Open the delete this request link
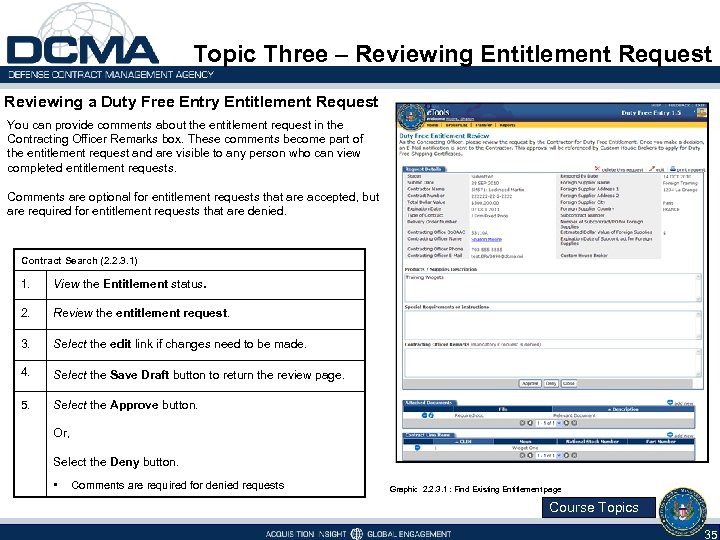Image resolution: width=720 pixels, height=540 pixels. point(622,170)
